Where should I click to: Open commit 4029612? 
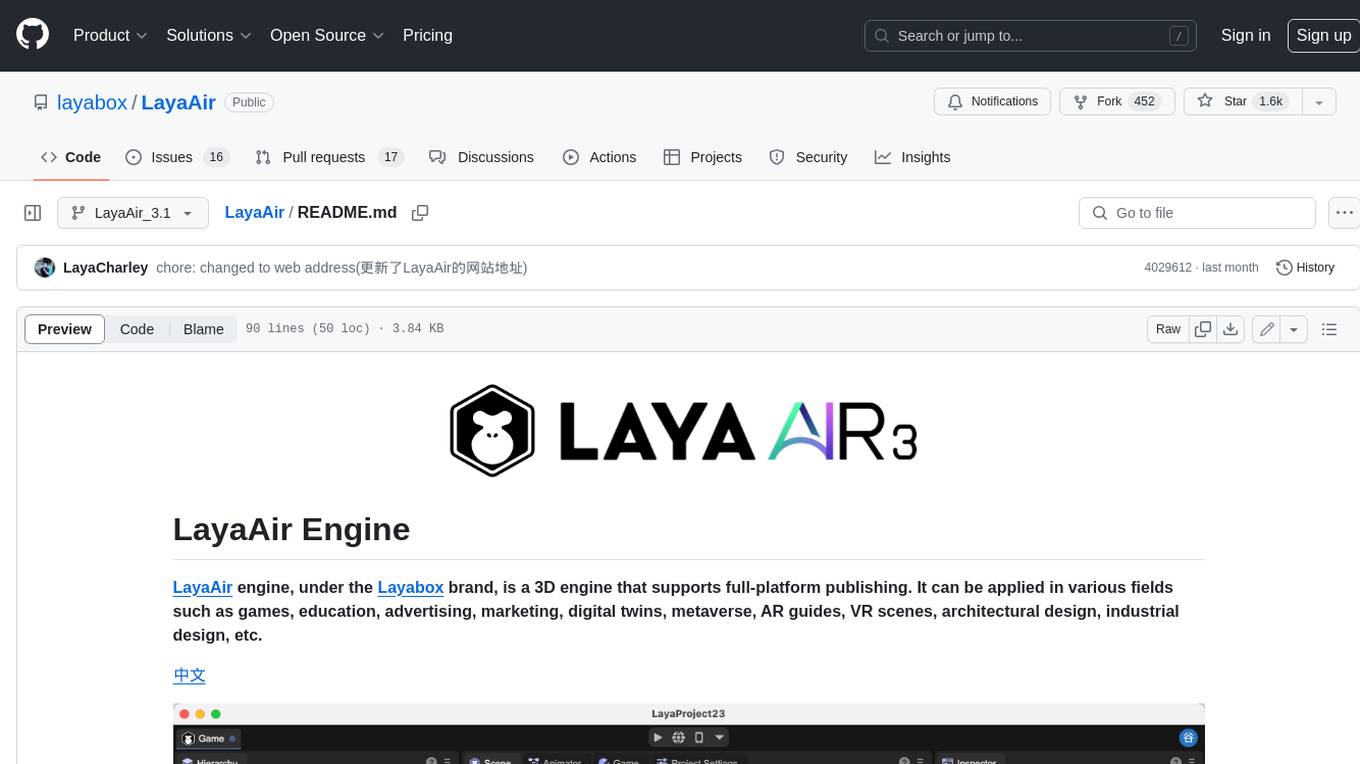point(1168,267)
